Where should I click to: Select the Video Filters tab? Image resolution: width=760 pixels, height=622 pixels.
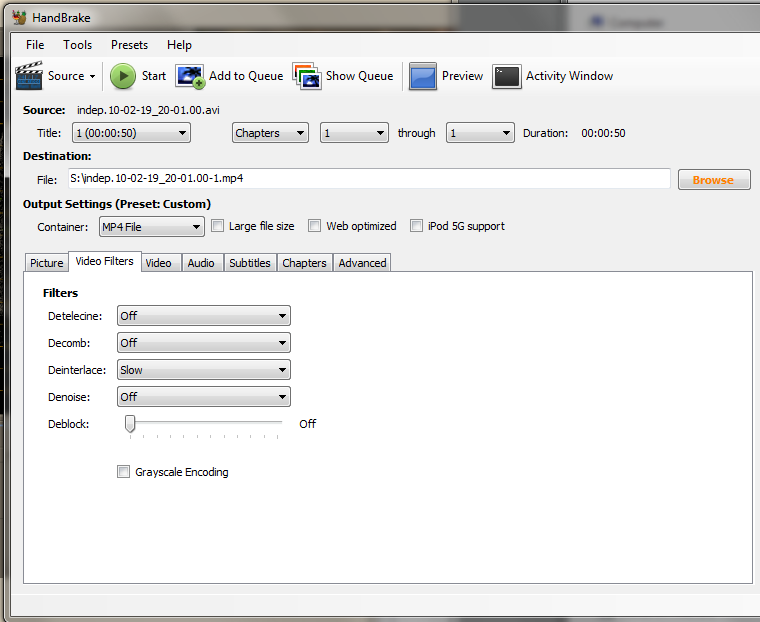pyautogui.click(x=105, y=261)
